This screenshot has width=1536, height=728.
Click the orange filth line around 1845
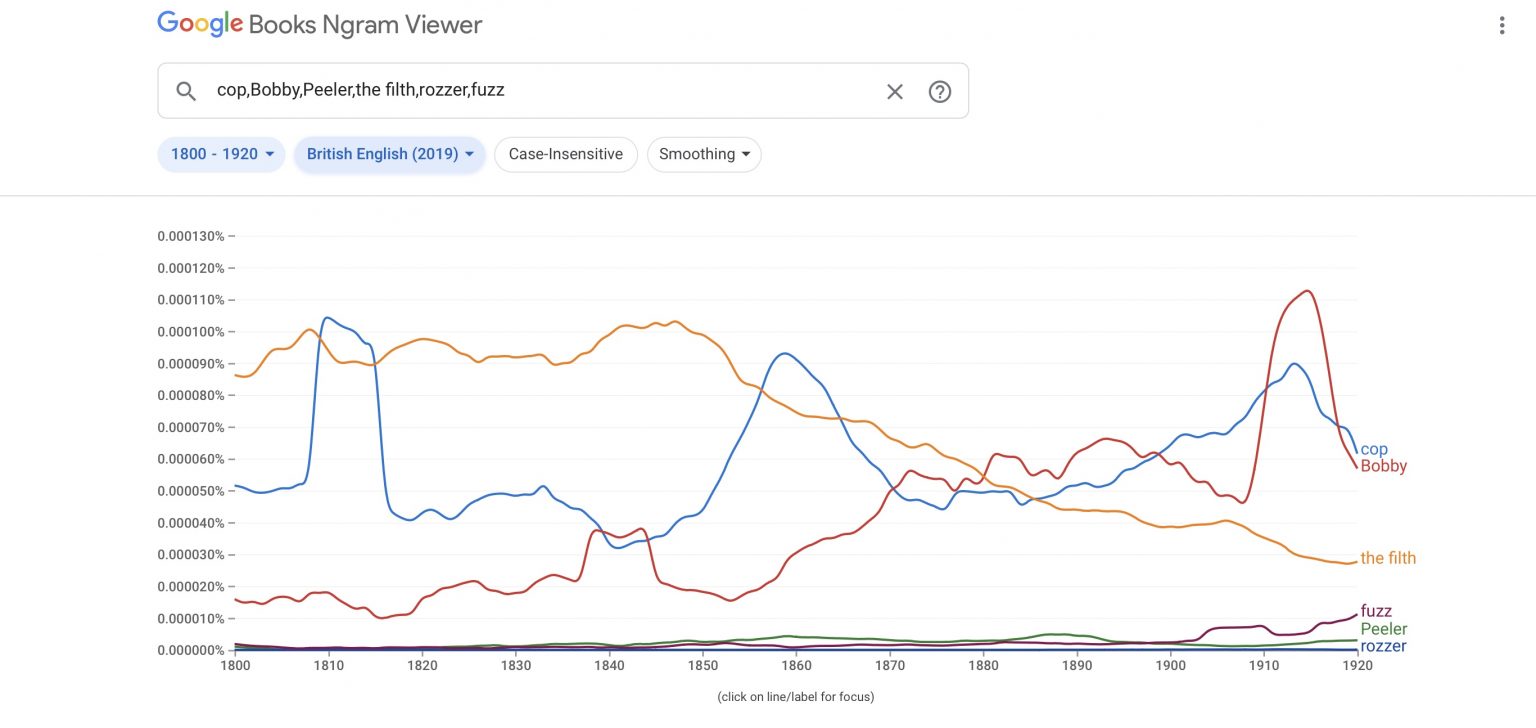pyautogui.click(x=657, y=324)
